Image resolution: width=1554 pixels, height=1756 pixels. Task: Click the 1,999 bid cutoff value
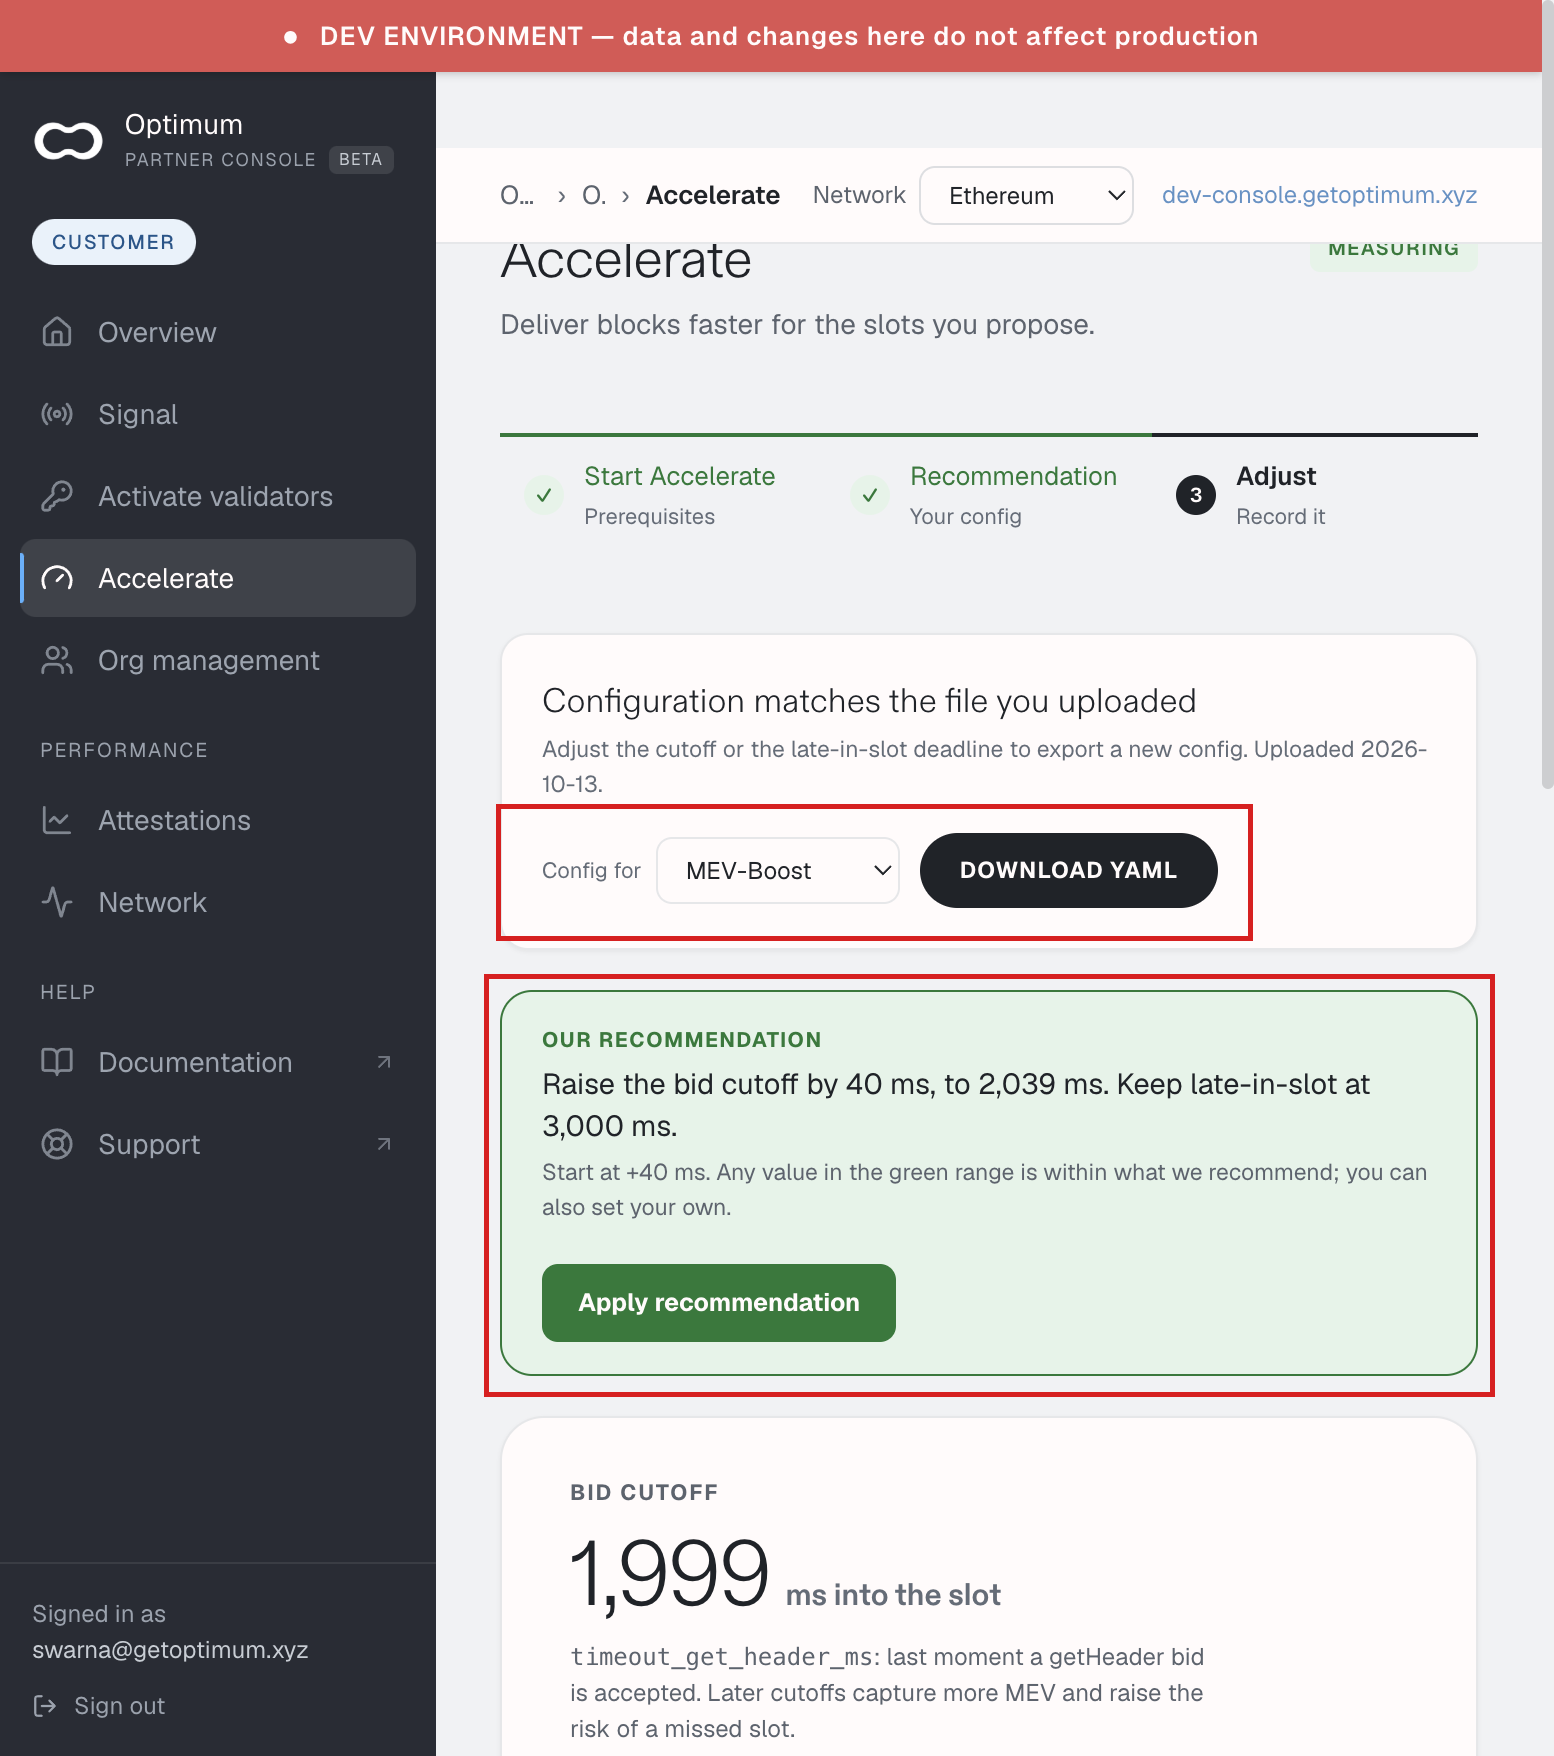click(668, 1574)
